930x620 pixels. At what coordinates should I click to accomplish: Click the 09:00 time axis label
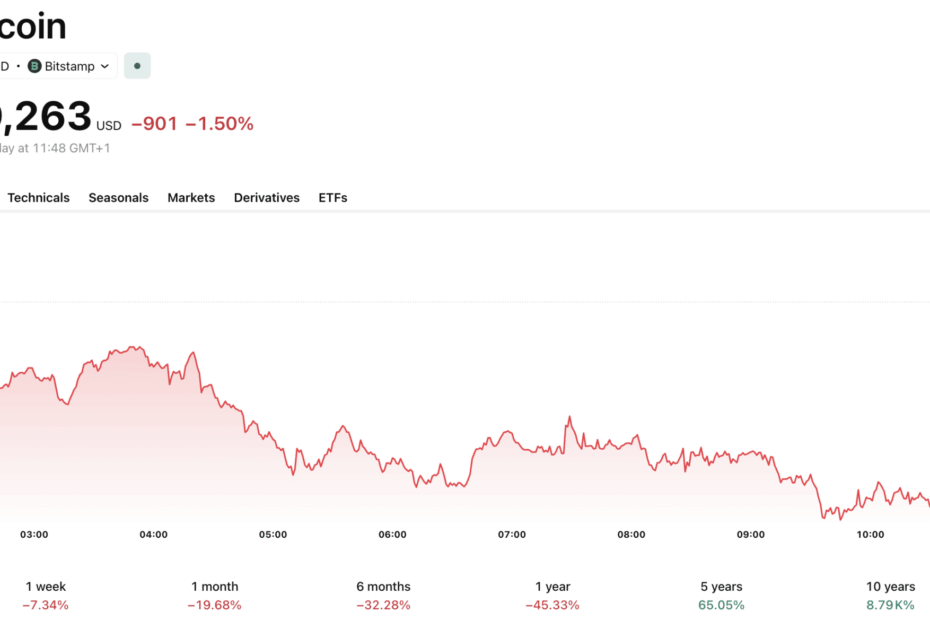coord(750,535)
